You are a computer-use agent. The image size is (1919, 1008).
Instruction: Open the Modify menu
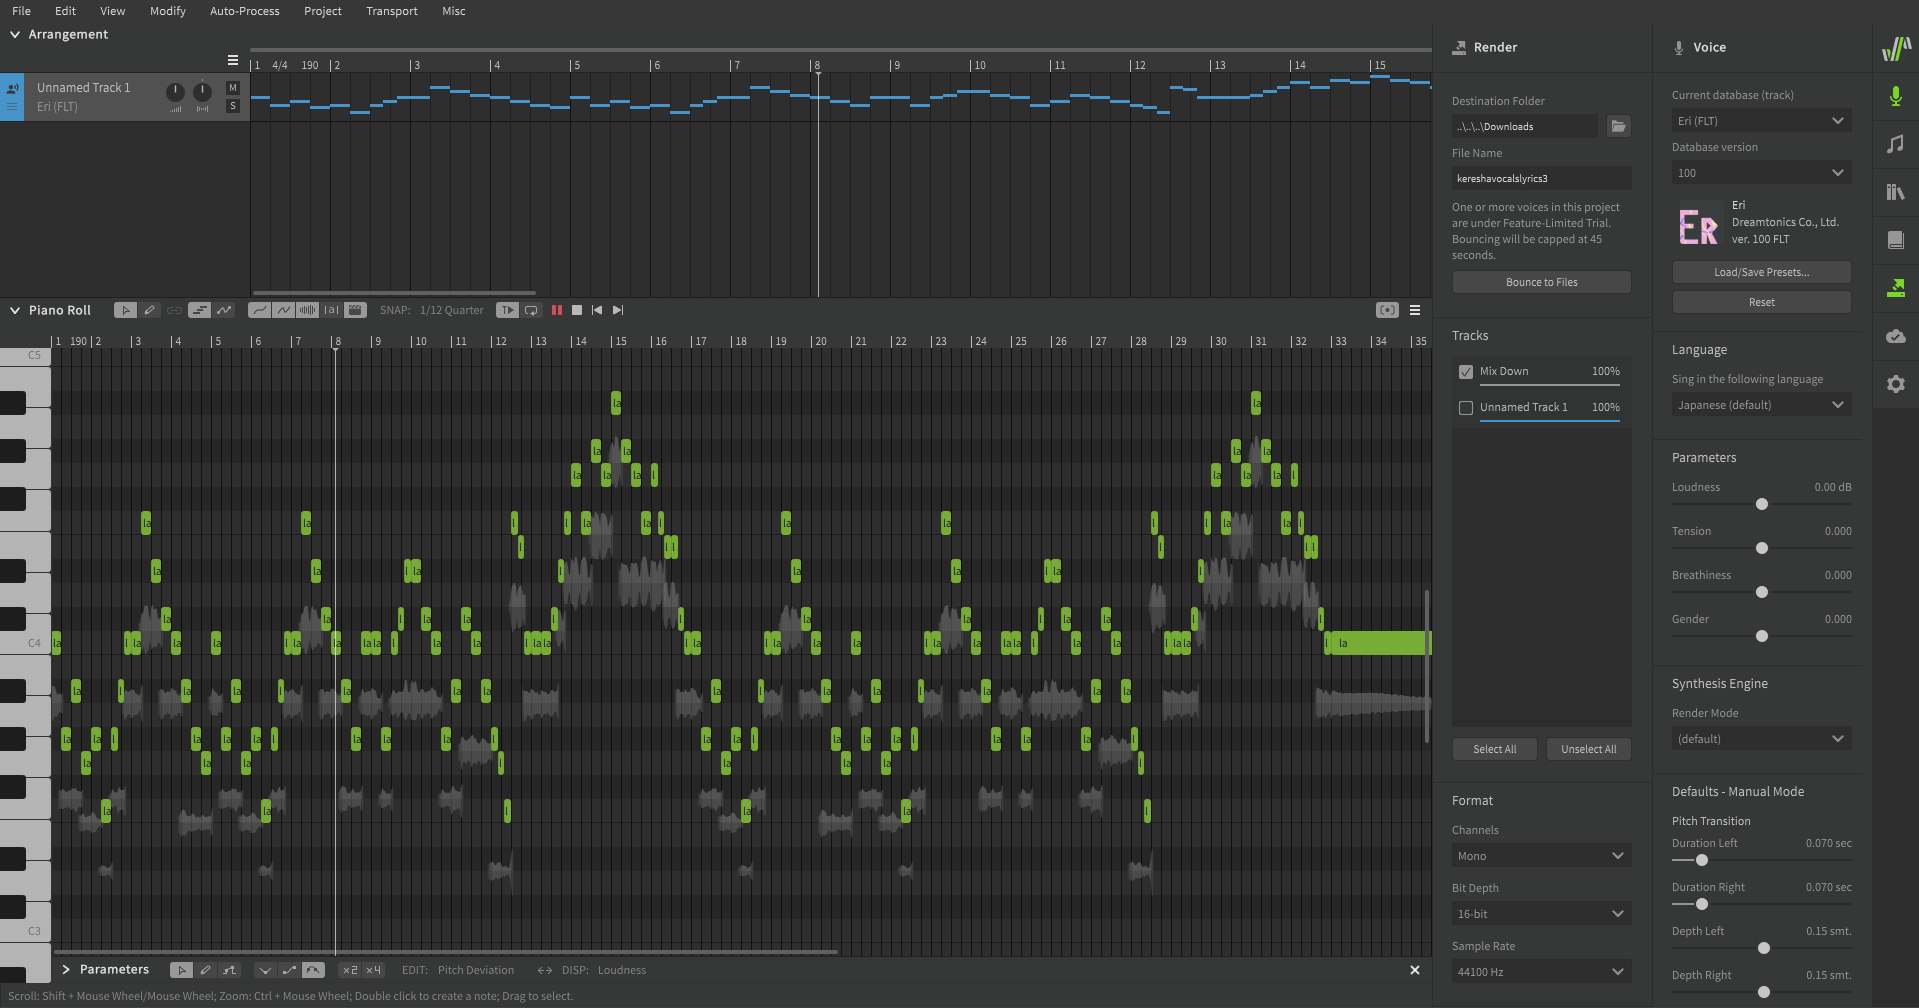pyautogui.click(x=167, y=11)
